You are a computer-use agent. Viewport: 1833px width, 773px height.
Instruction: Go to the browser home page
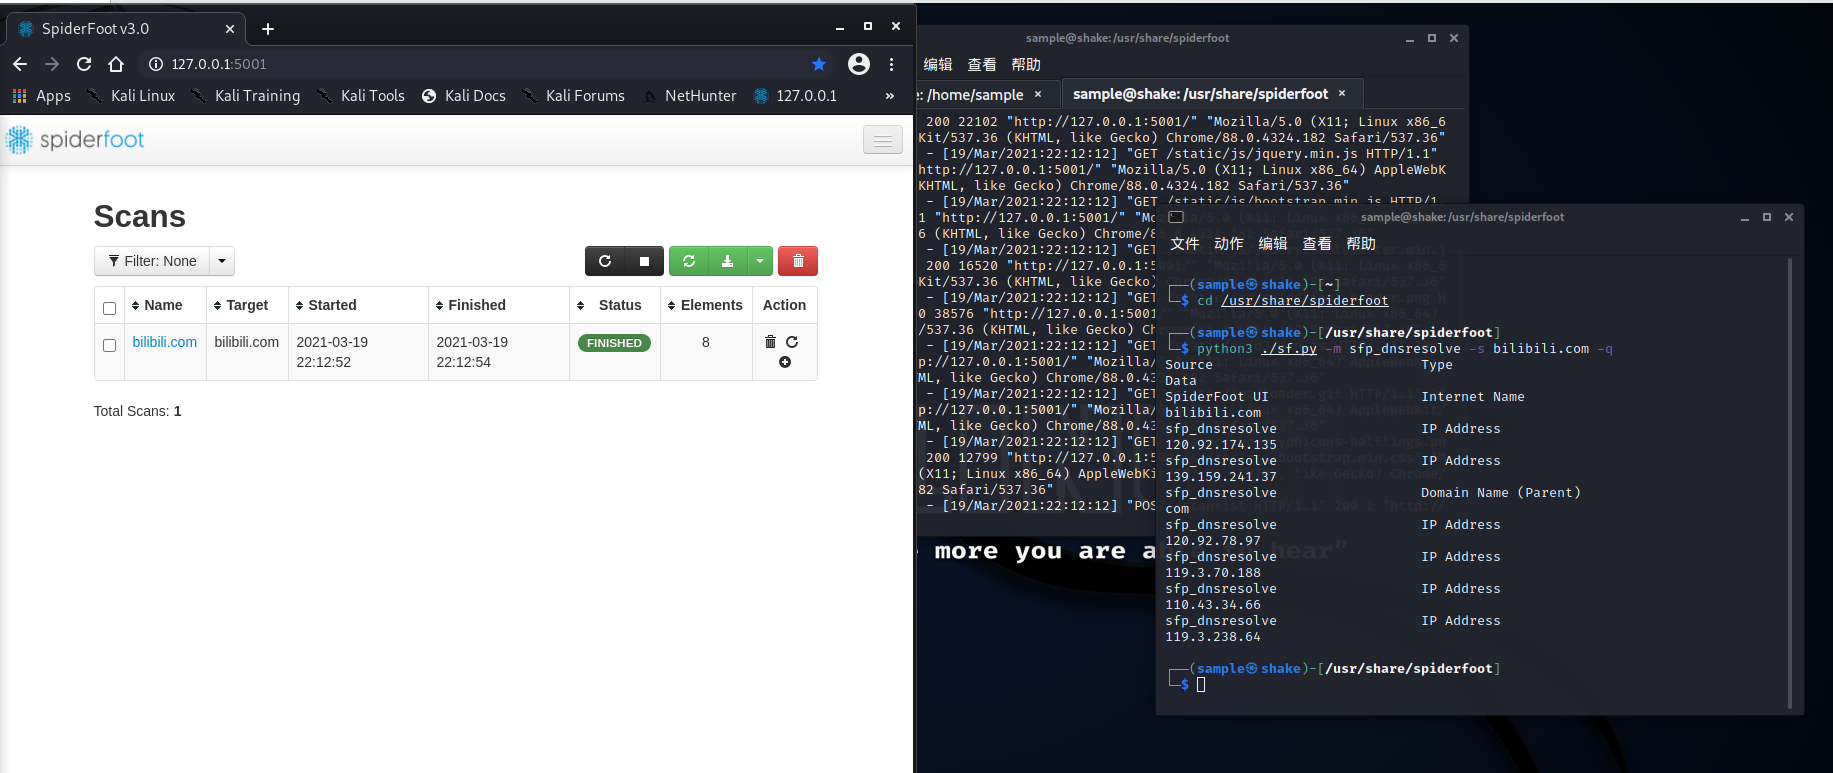pyautogui.click(x=116, y=64)
